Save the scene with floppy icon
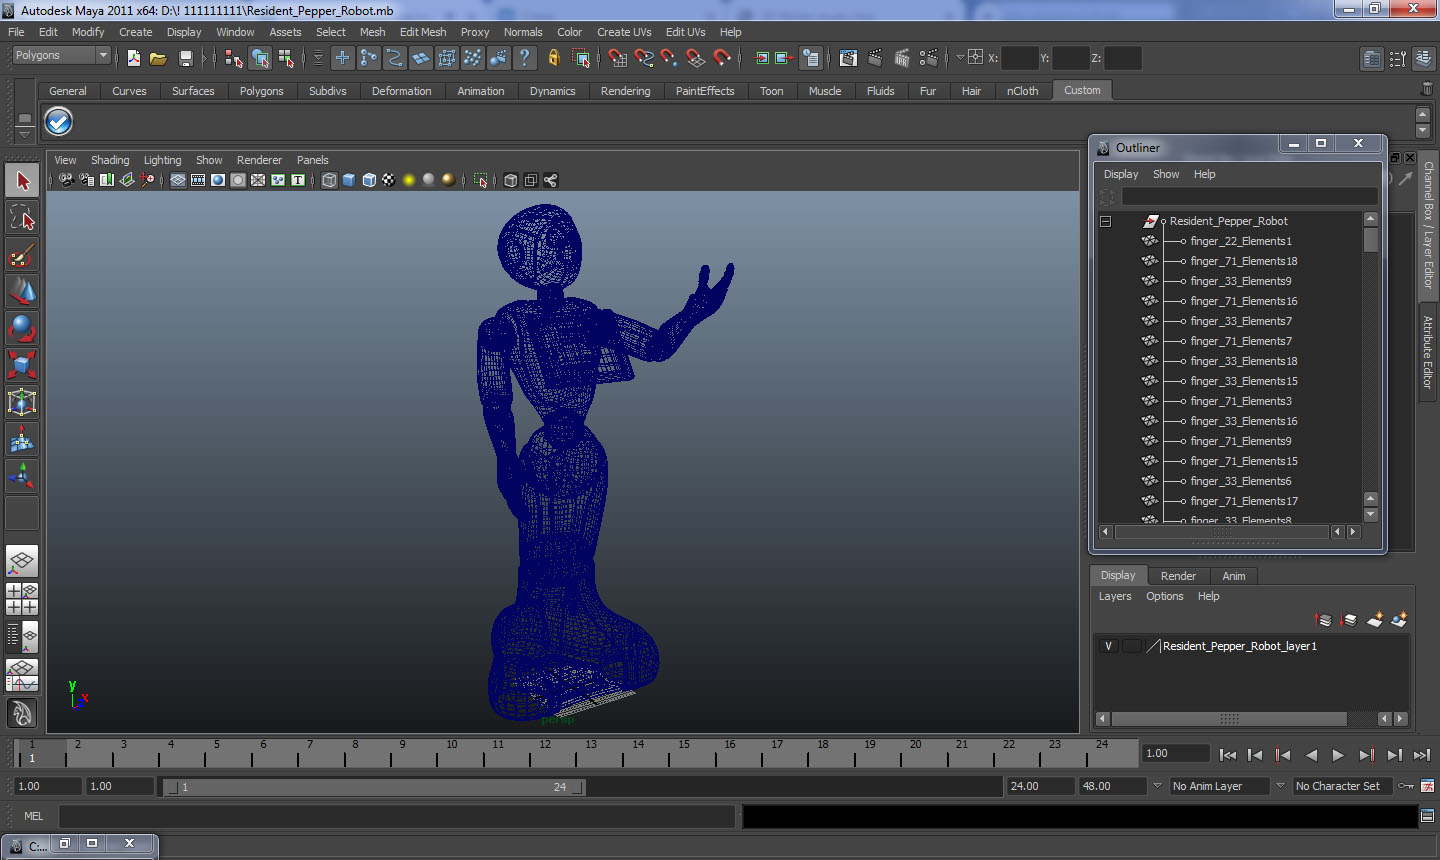Image resolution: width=1440 pixels, height=860 pixels. [185, 58]
